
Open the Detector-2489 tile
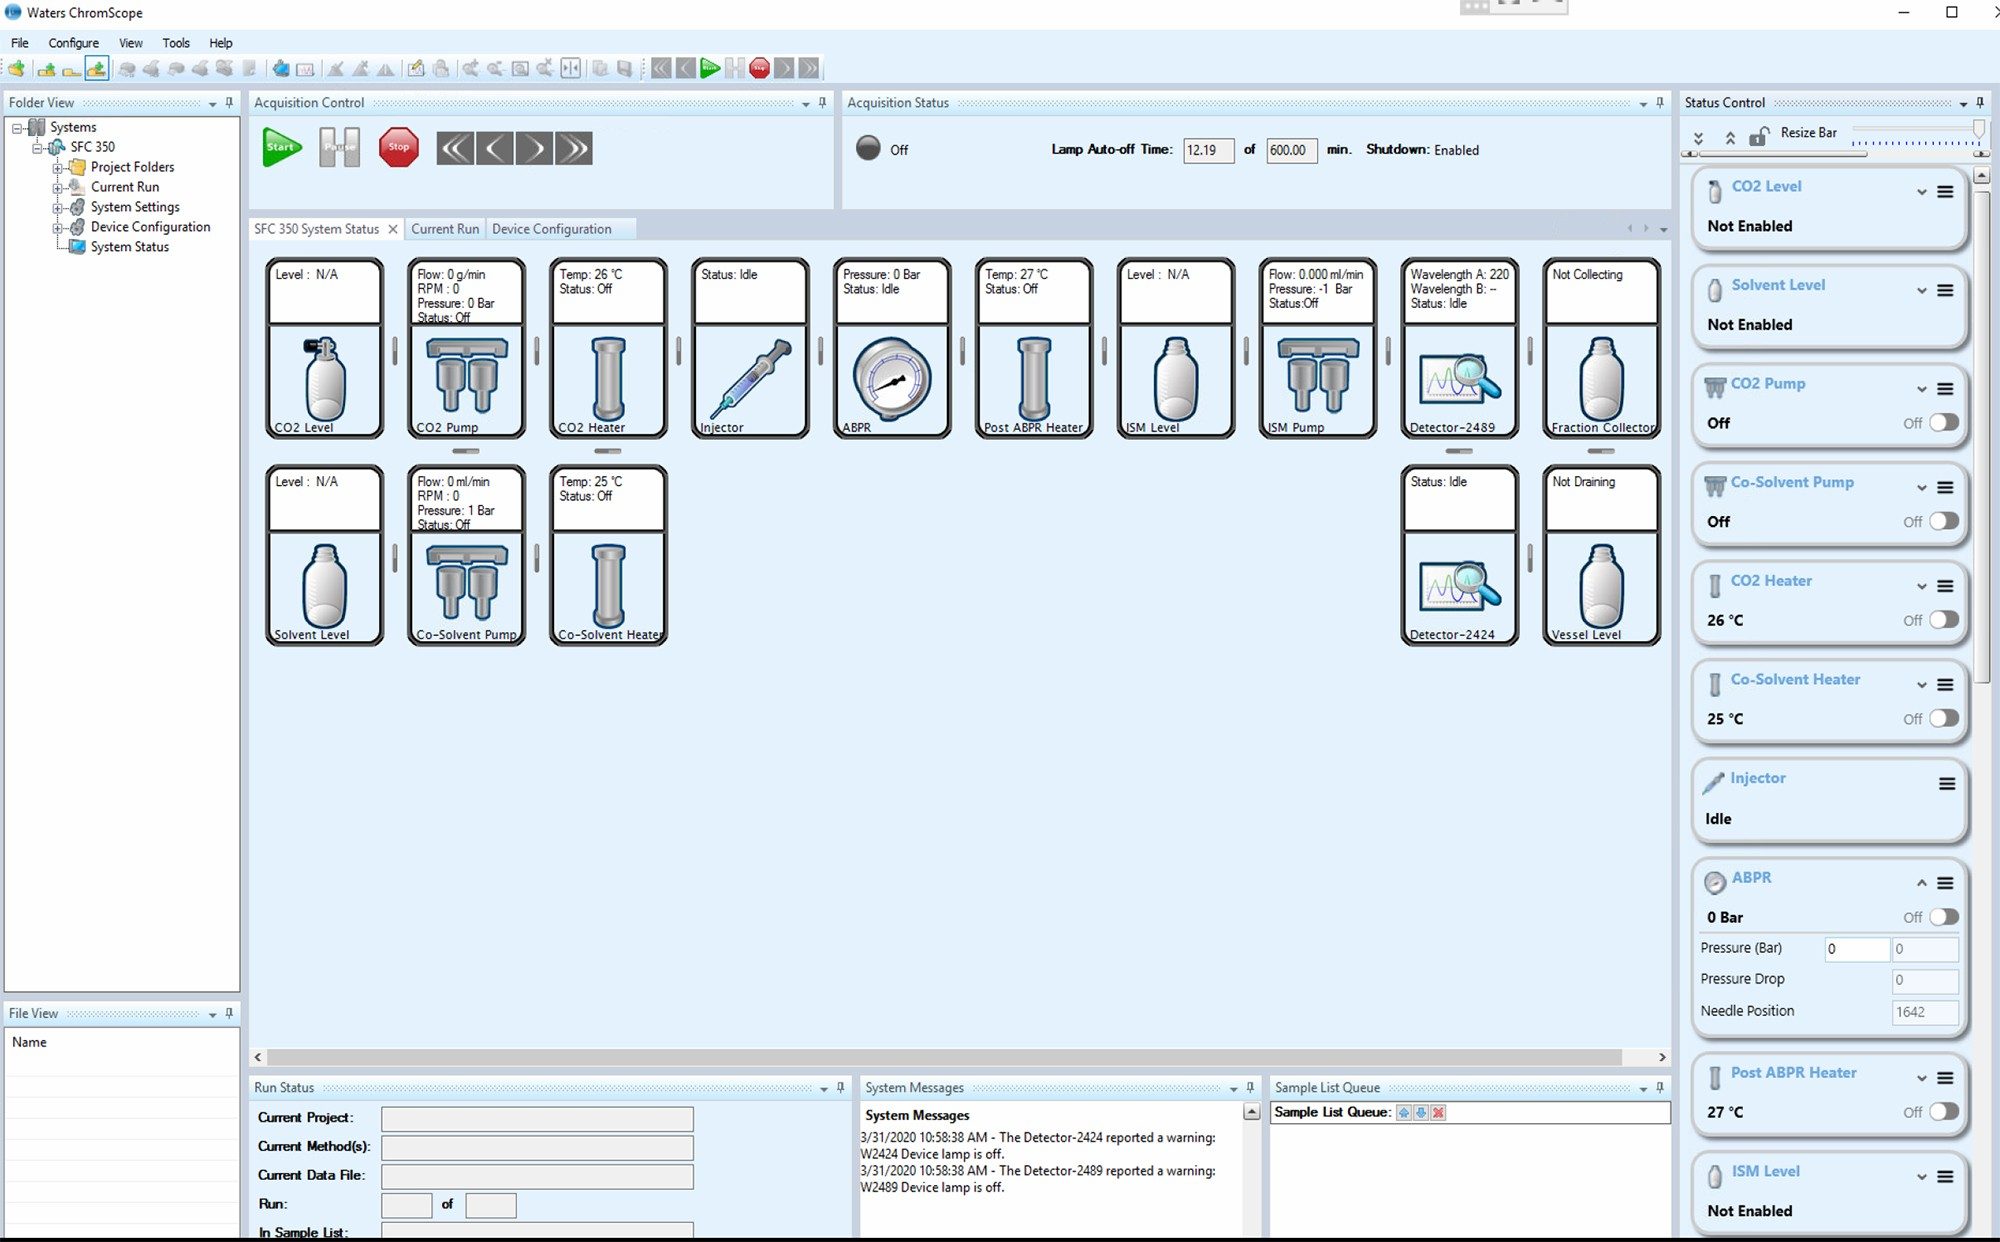1460,348
